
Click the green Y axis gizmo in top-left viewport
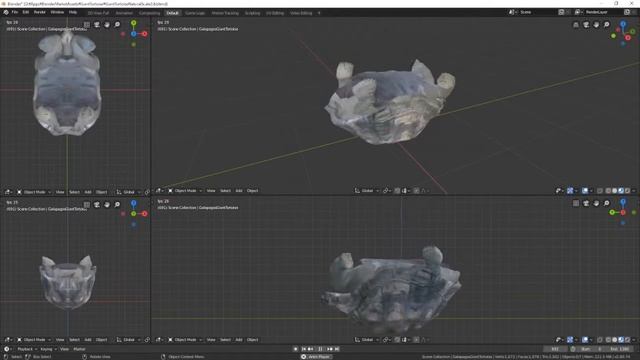133,23
